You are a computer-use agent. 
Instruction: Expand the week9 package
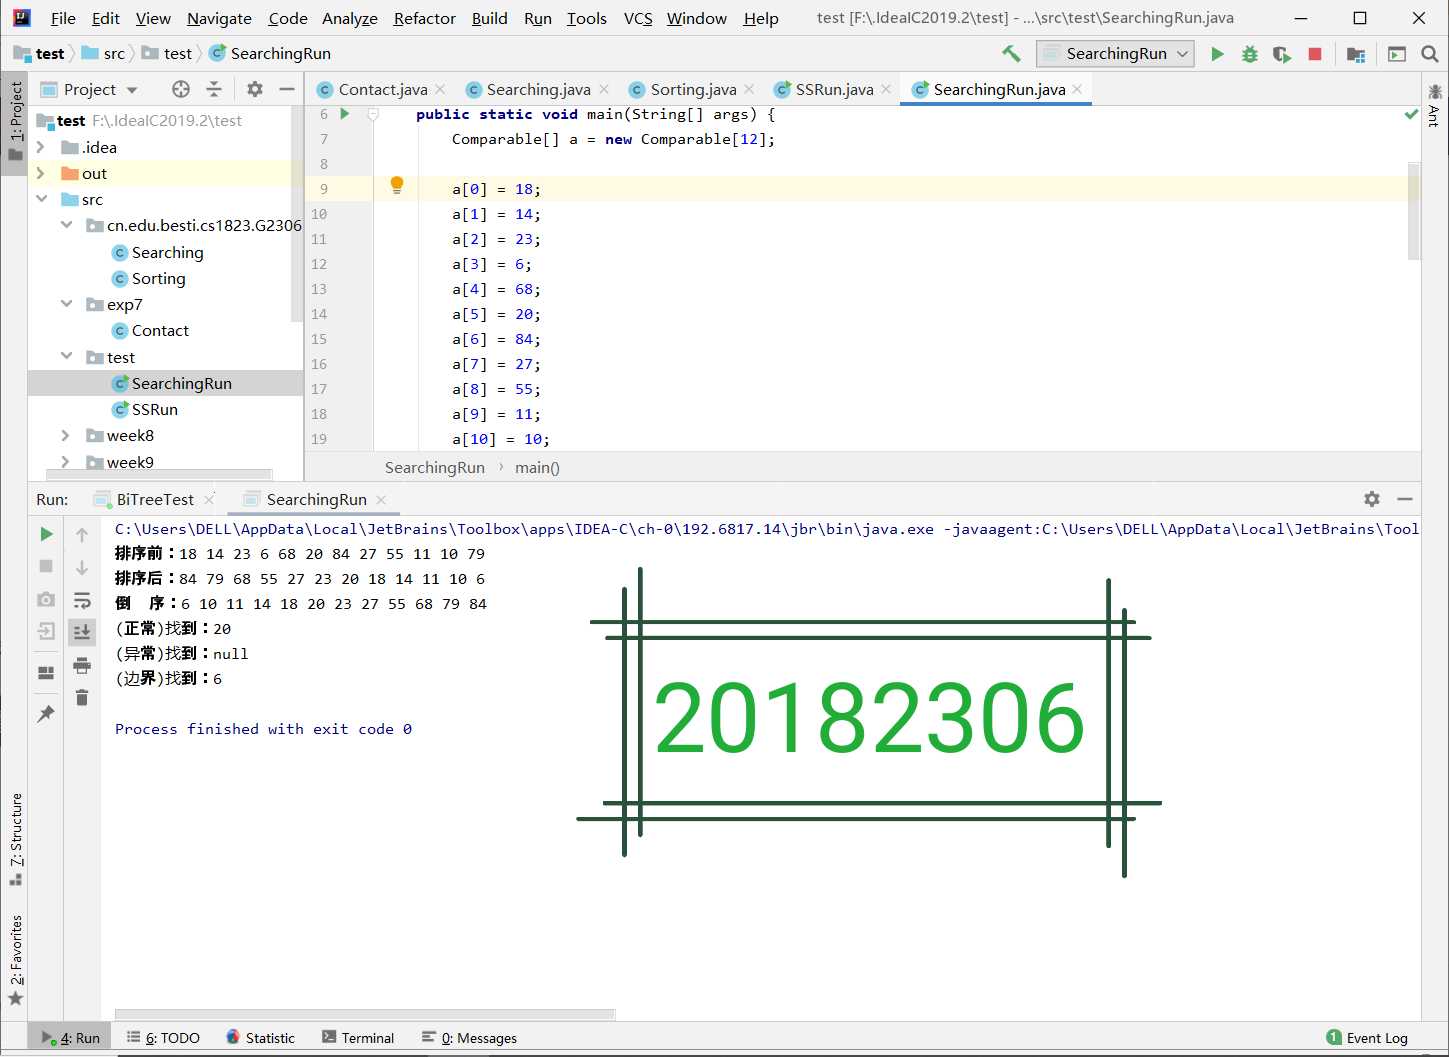pyautogui.click(x=65, y=462)
